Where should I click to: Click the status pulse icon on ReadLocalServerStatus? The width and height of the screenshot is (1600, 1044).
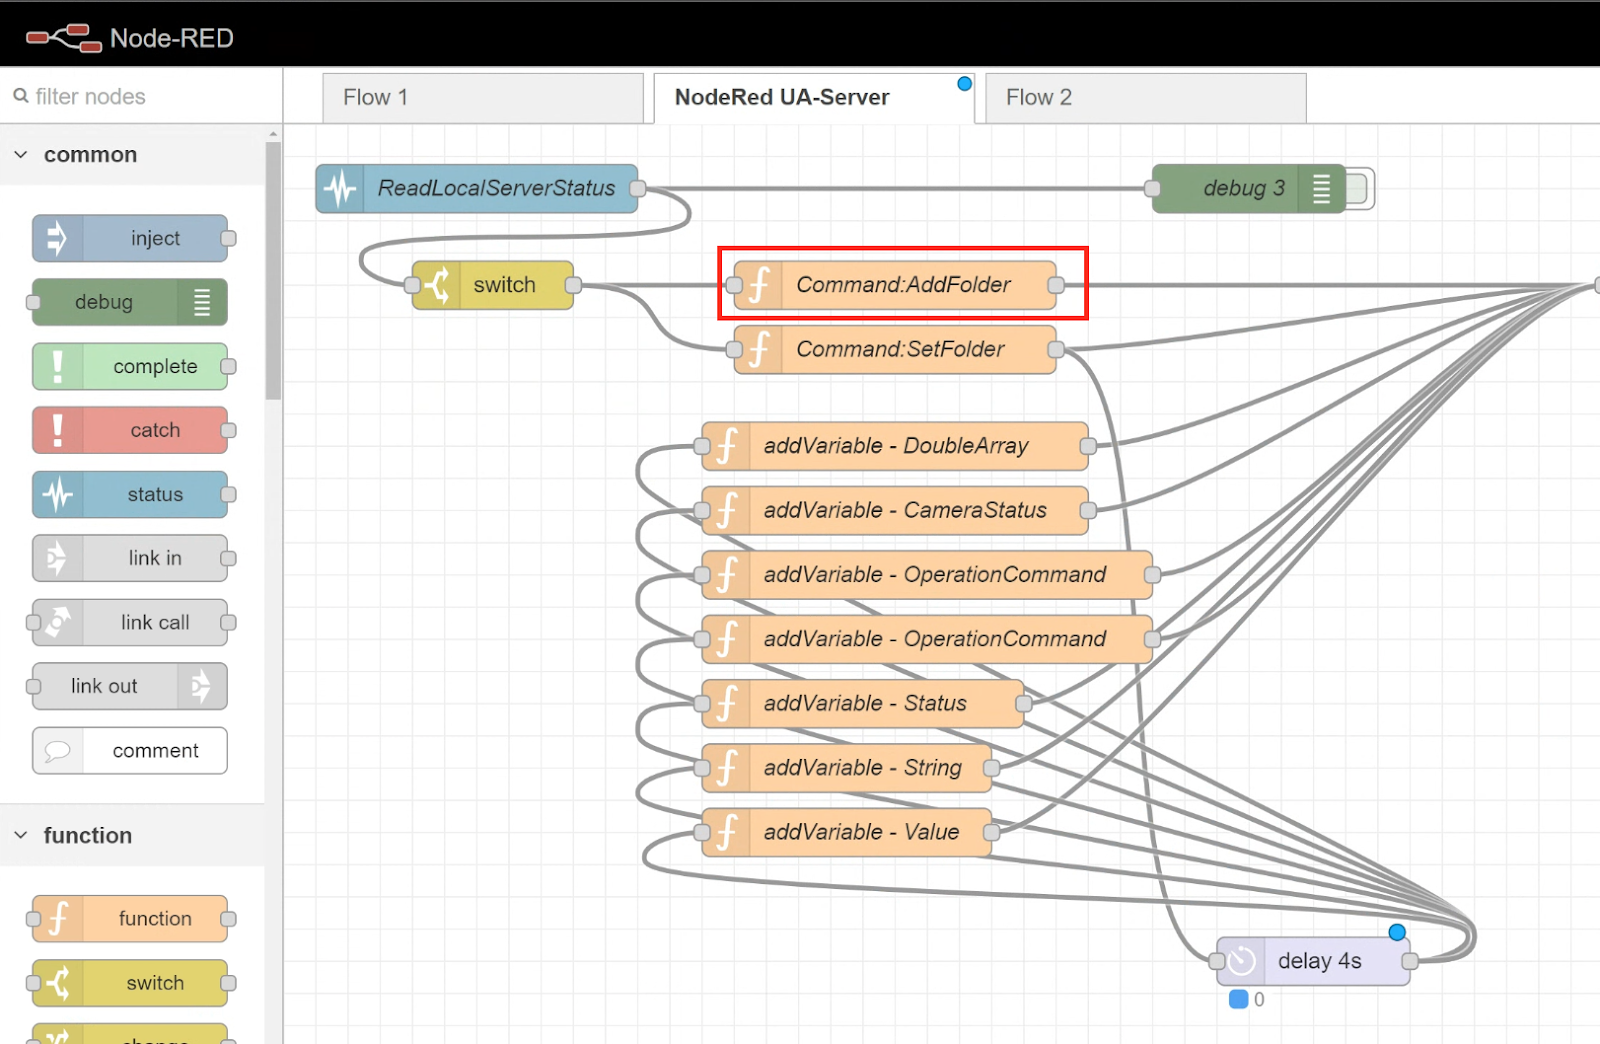[x=340, y=188]
